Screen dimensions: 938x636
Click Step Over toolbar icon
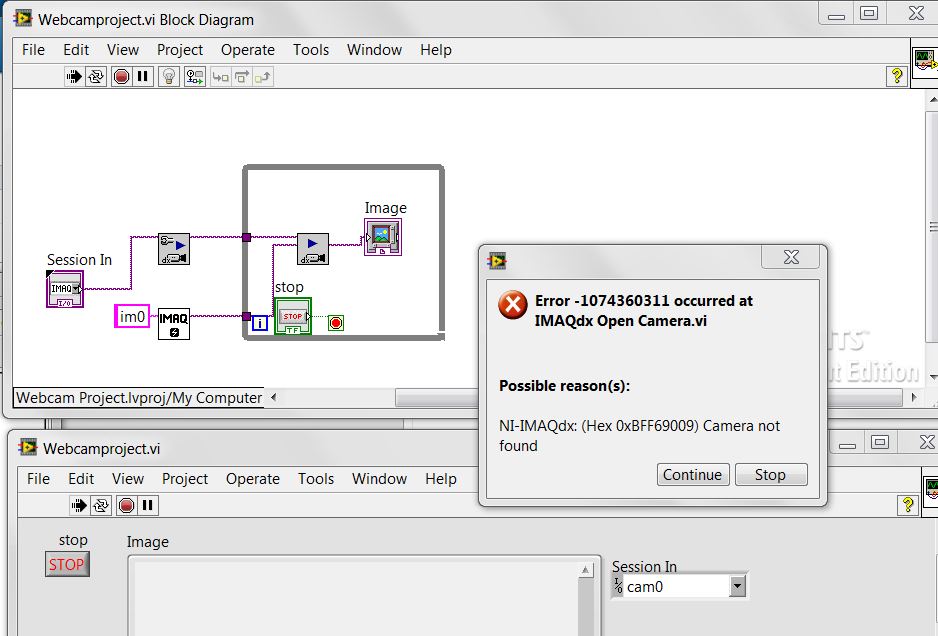[x=242, y=77]
